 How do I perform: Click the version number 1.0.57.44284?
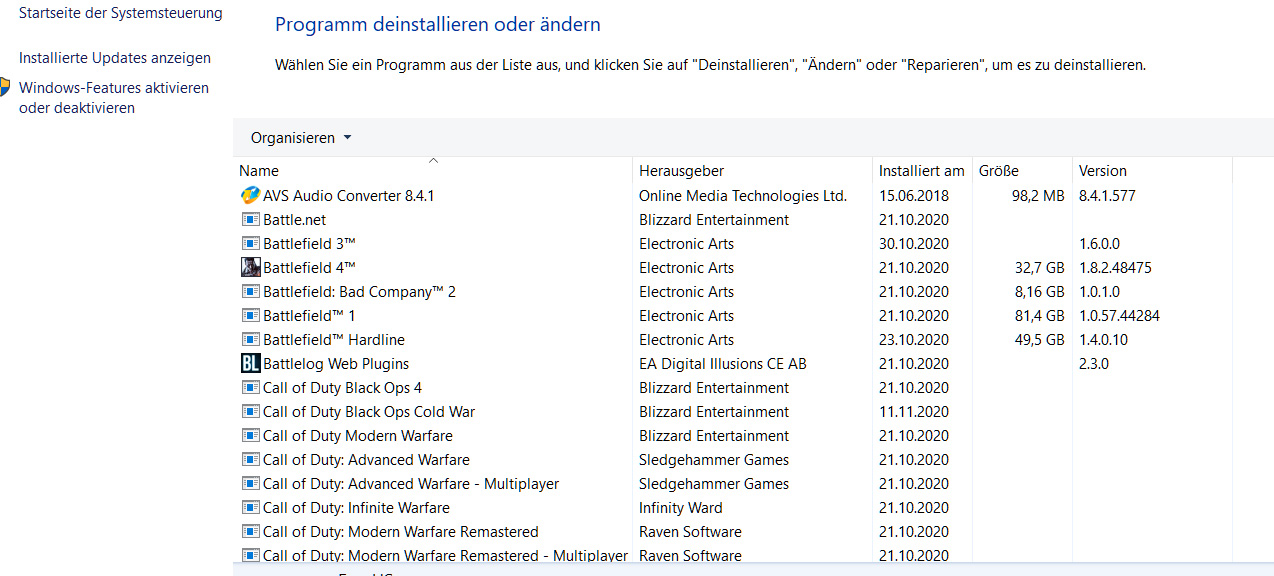1119,316
